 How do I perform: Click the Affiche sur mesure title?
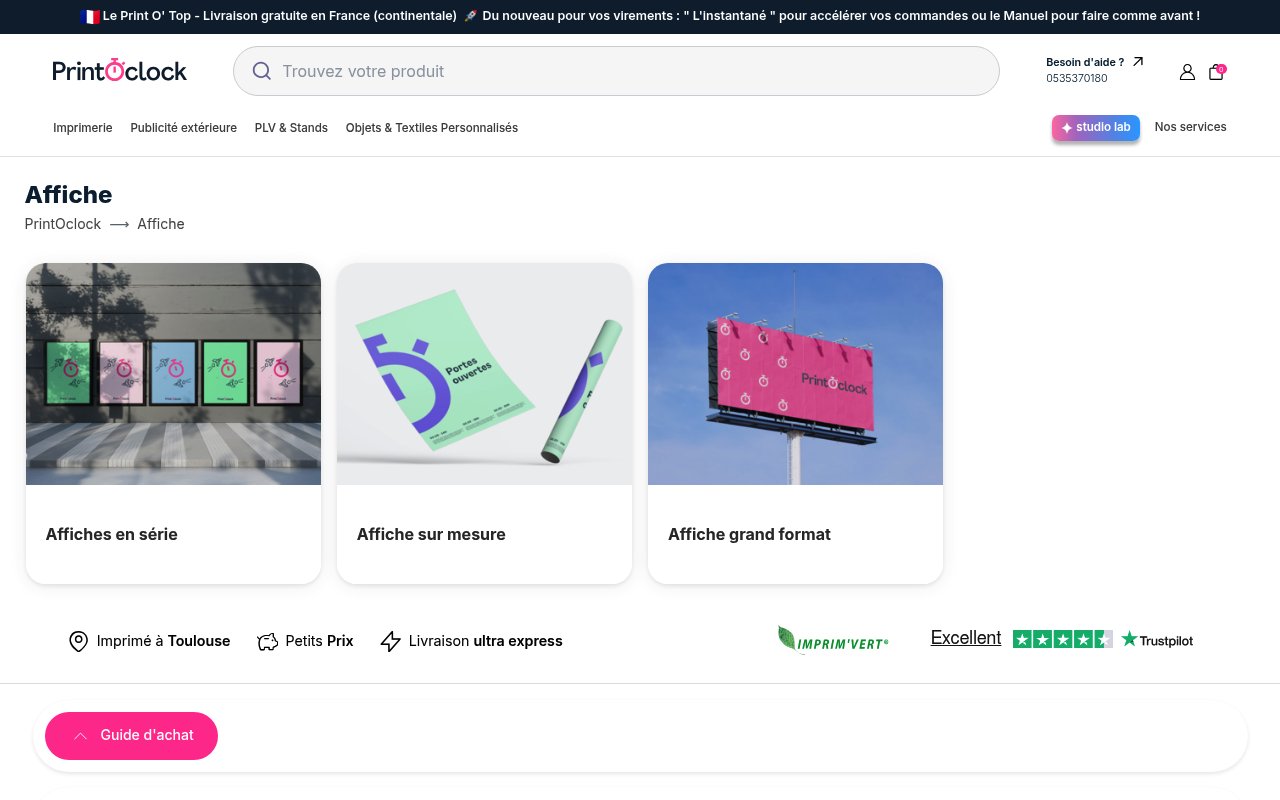coord(431,534)
